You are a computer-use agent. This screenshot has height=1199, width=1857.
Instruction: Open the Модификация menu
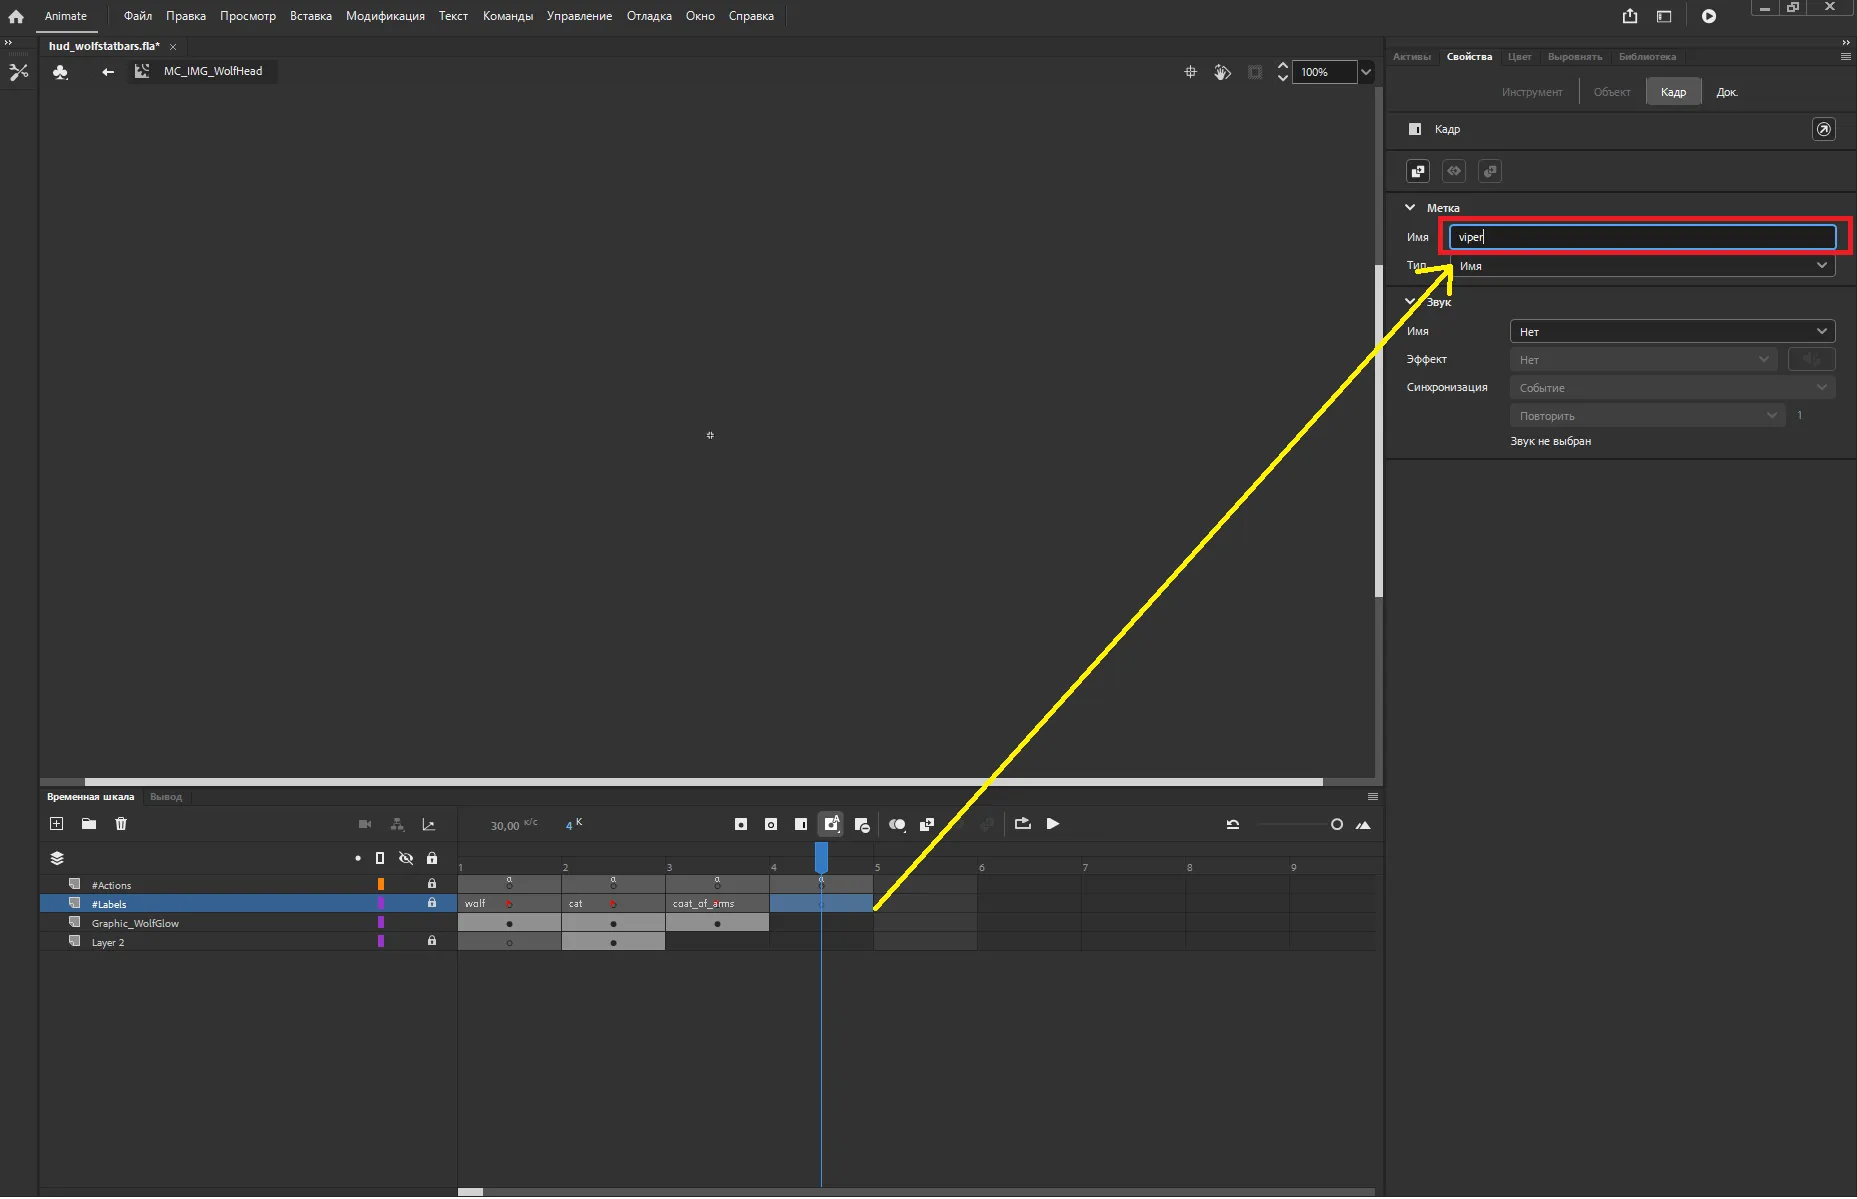tap(384, 15)
